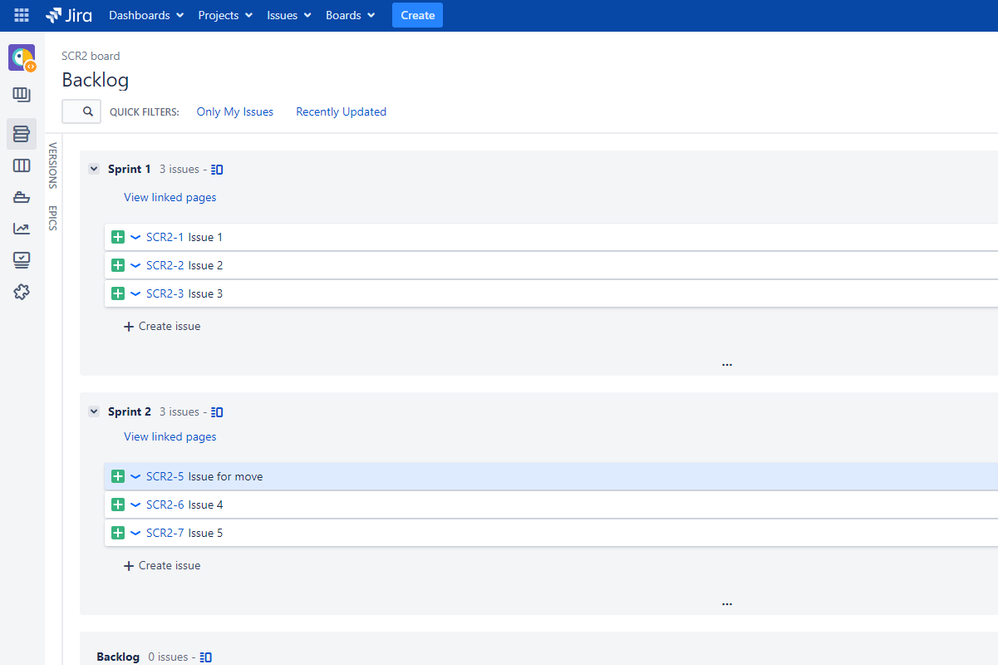The image size is (998, 665).
Task: Open the Add-ons puzzle icon
Action: pyautogui.click(x=22, y=292)
